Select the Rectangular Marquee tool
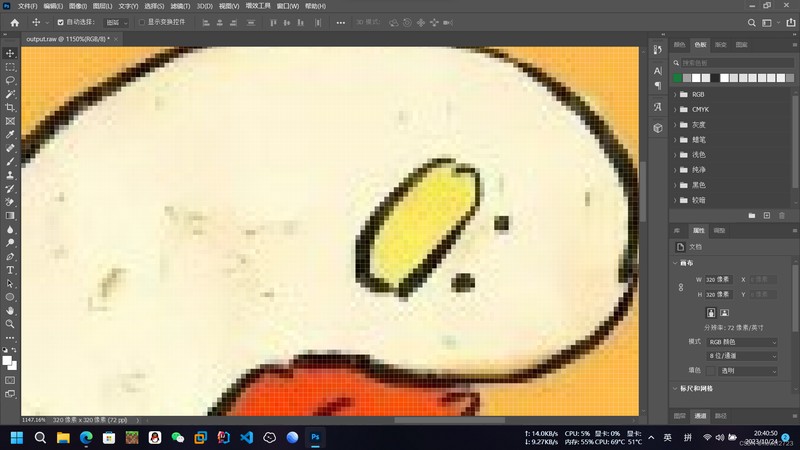This screenshot has width=800, height=450. point(10,67)
